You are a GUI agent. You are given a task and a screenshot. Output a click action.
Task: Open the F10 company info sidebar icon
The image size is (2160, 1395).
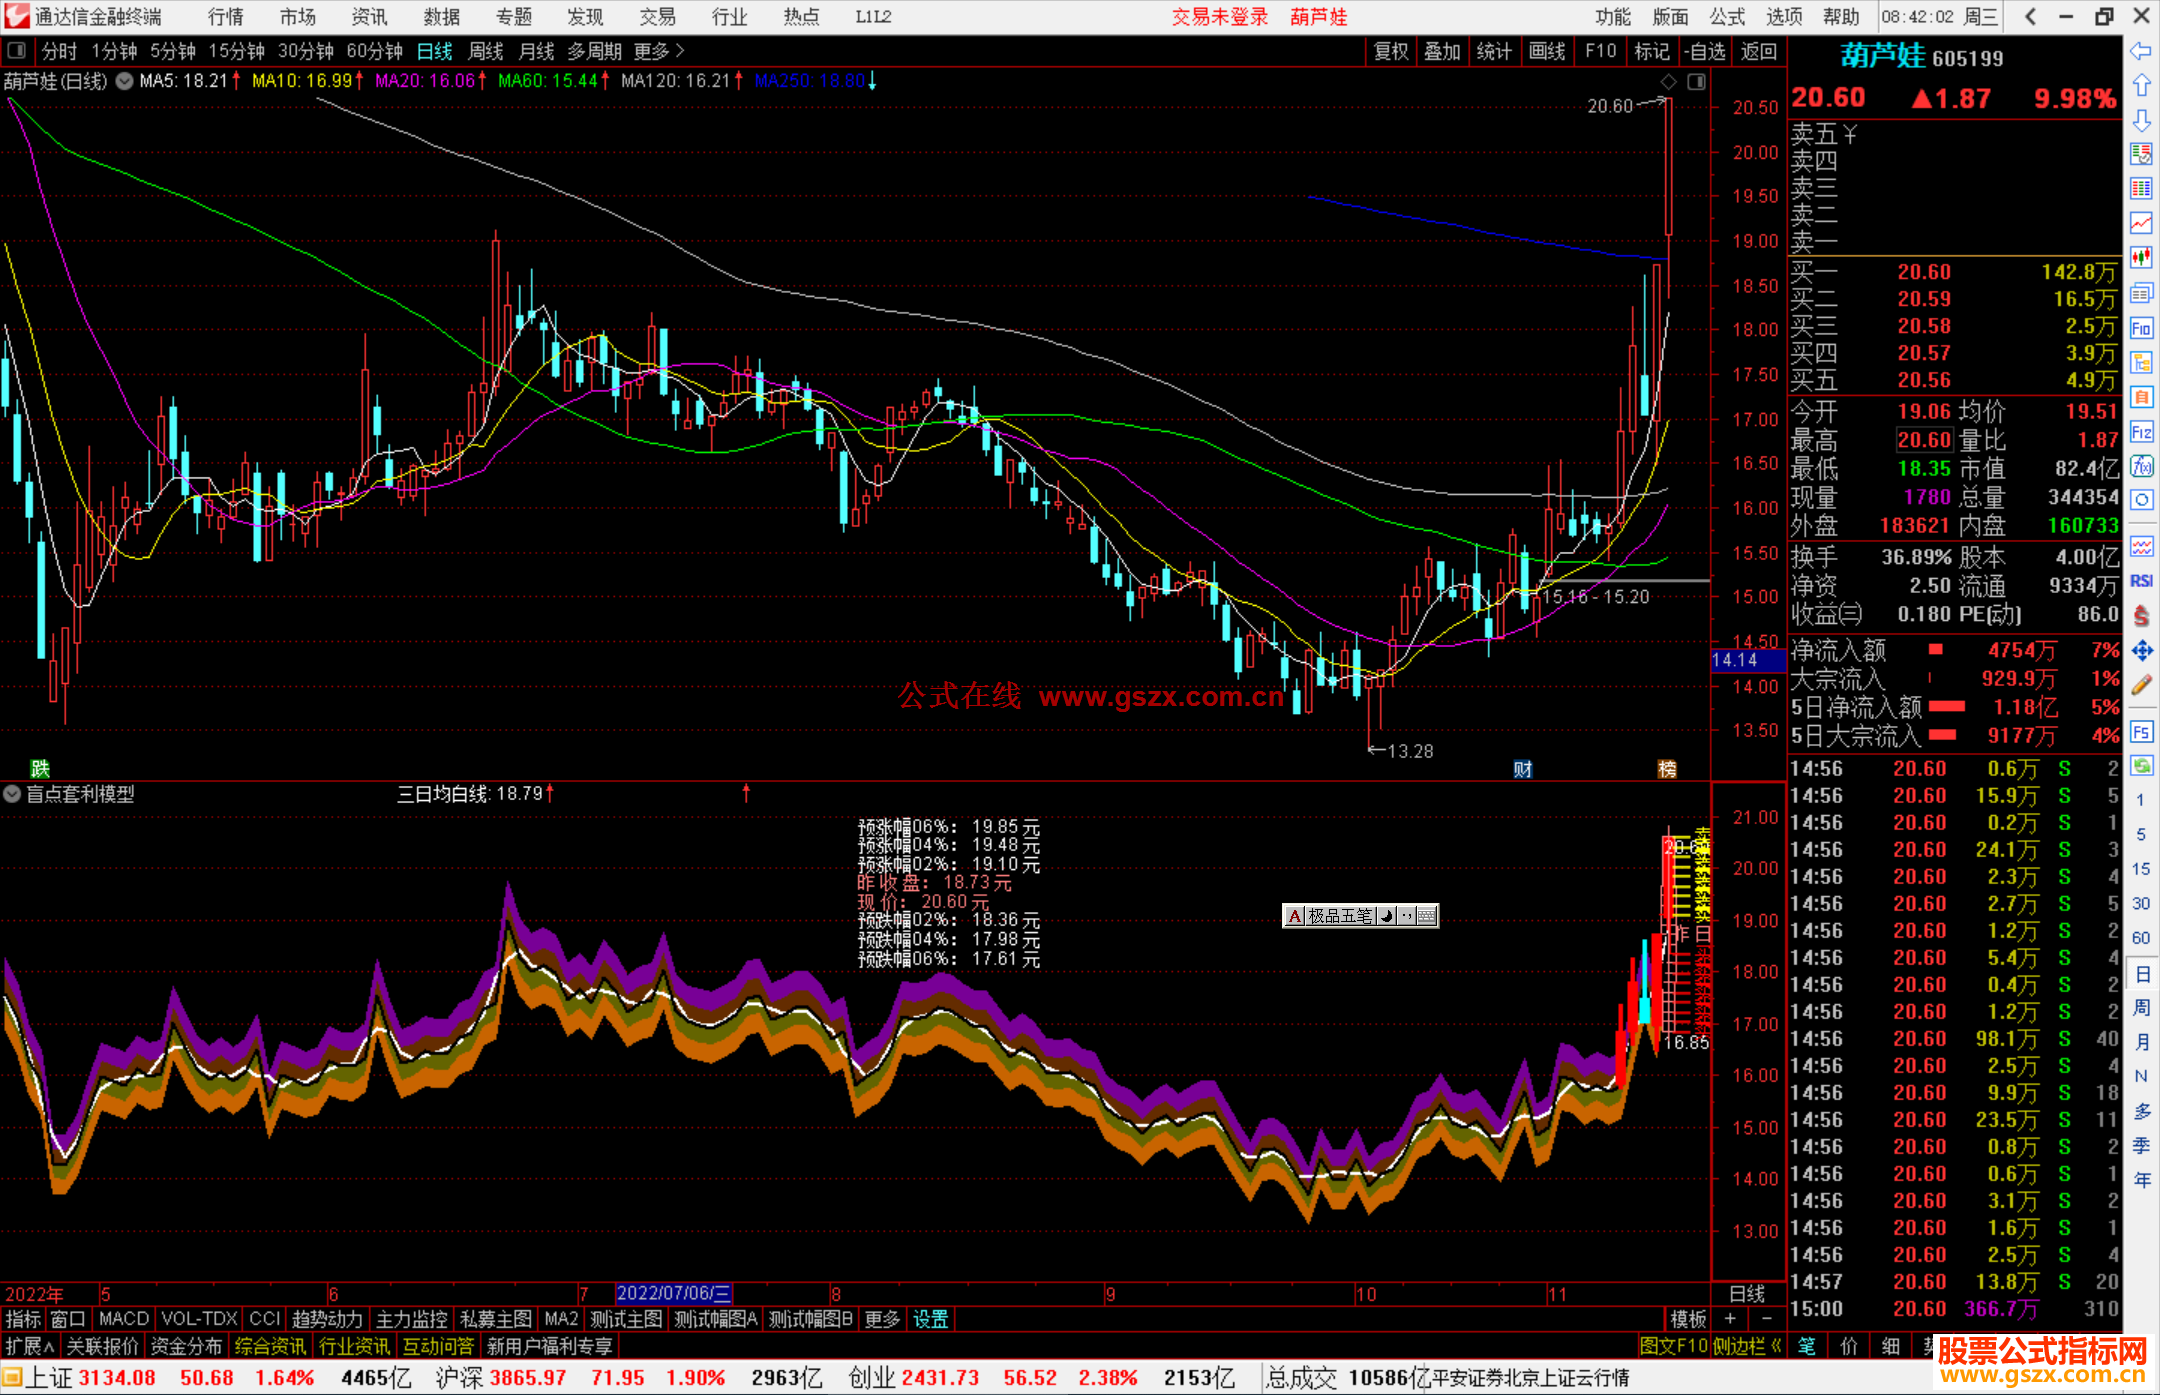[2141, 328]
